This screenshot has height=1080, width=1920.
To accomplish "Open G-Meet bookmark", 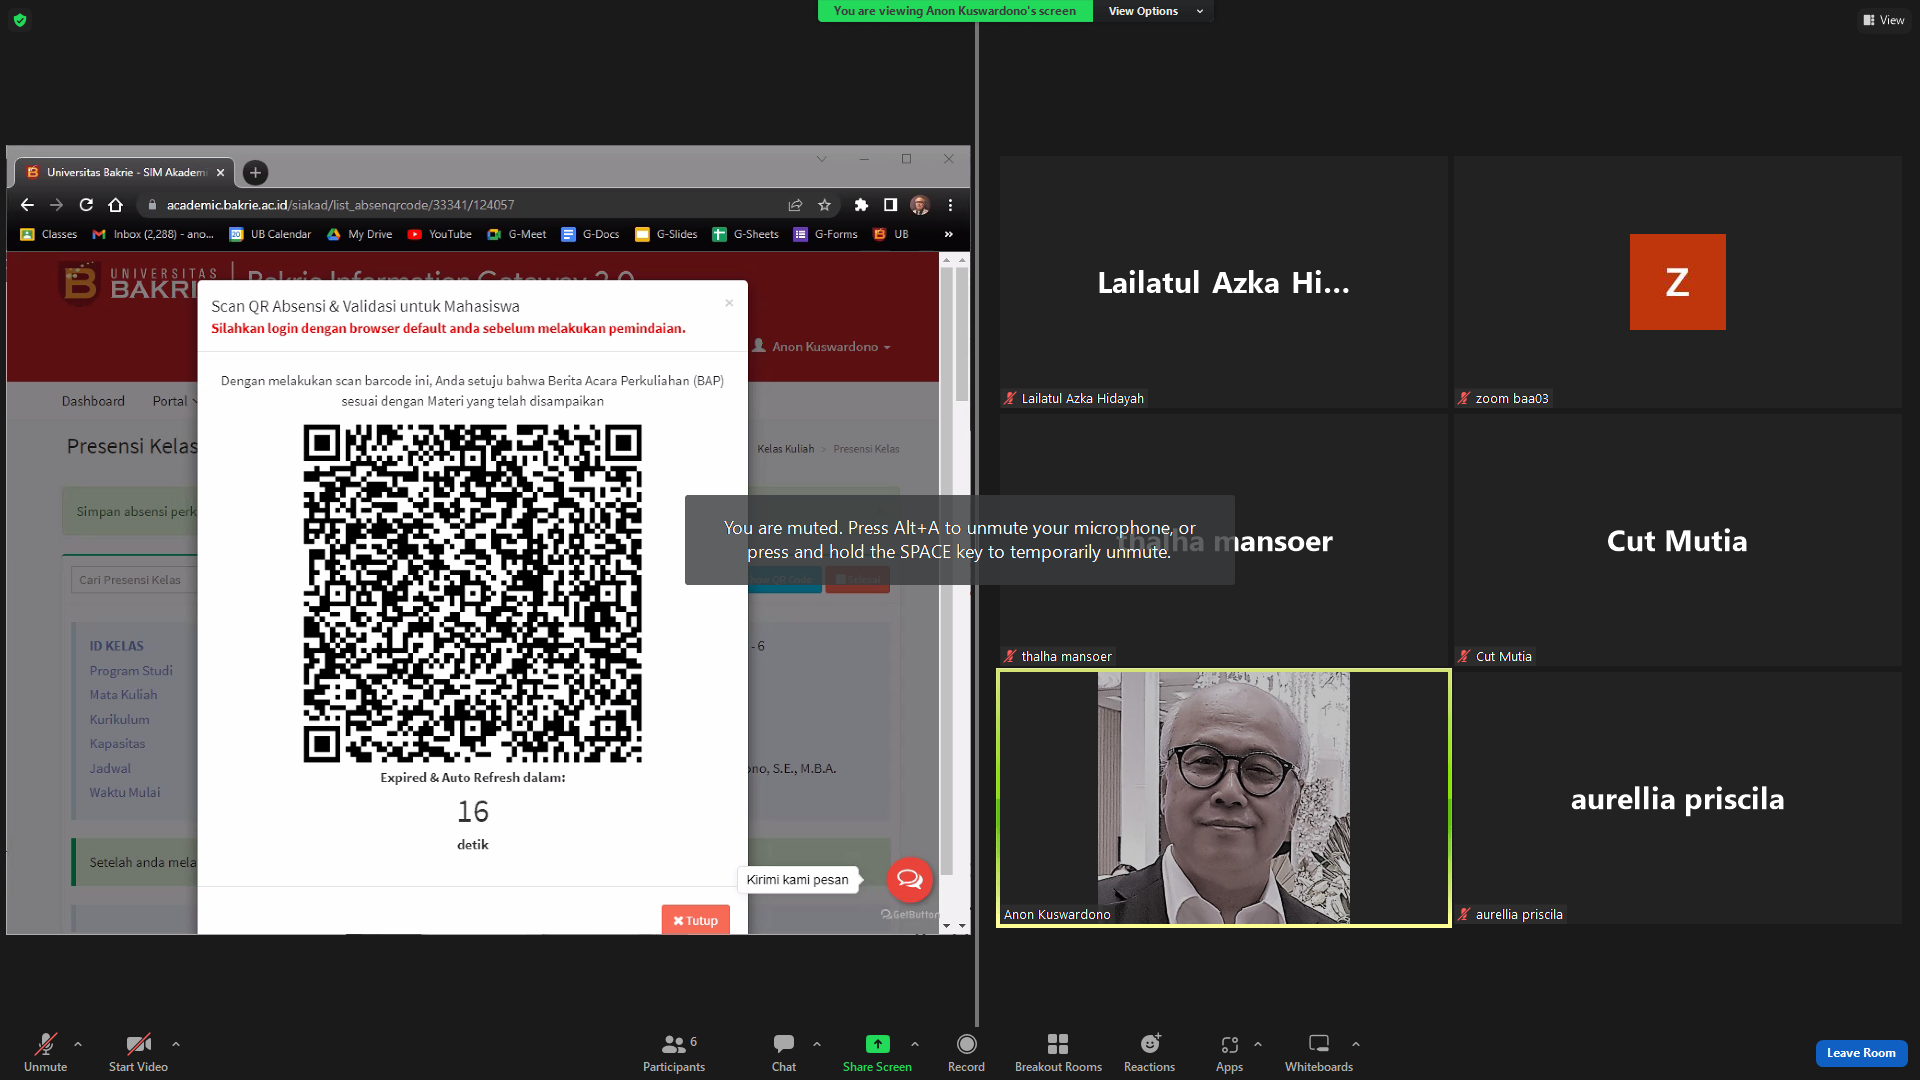I will [x=517, y=234].
